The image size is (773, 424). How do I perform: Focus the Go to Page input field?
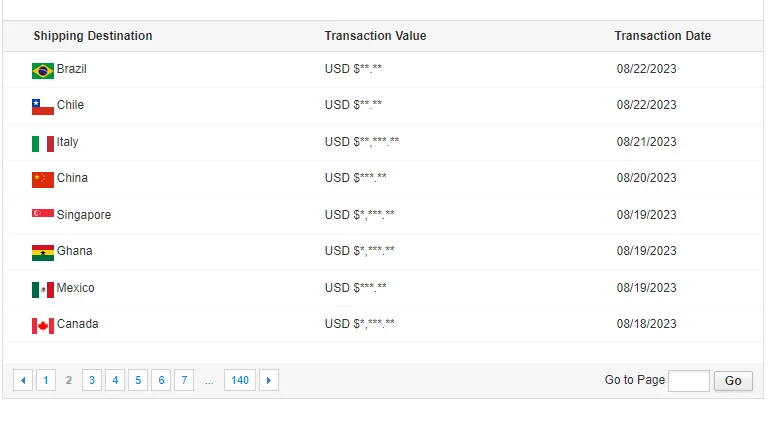coord(688,380)
